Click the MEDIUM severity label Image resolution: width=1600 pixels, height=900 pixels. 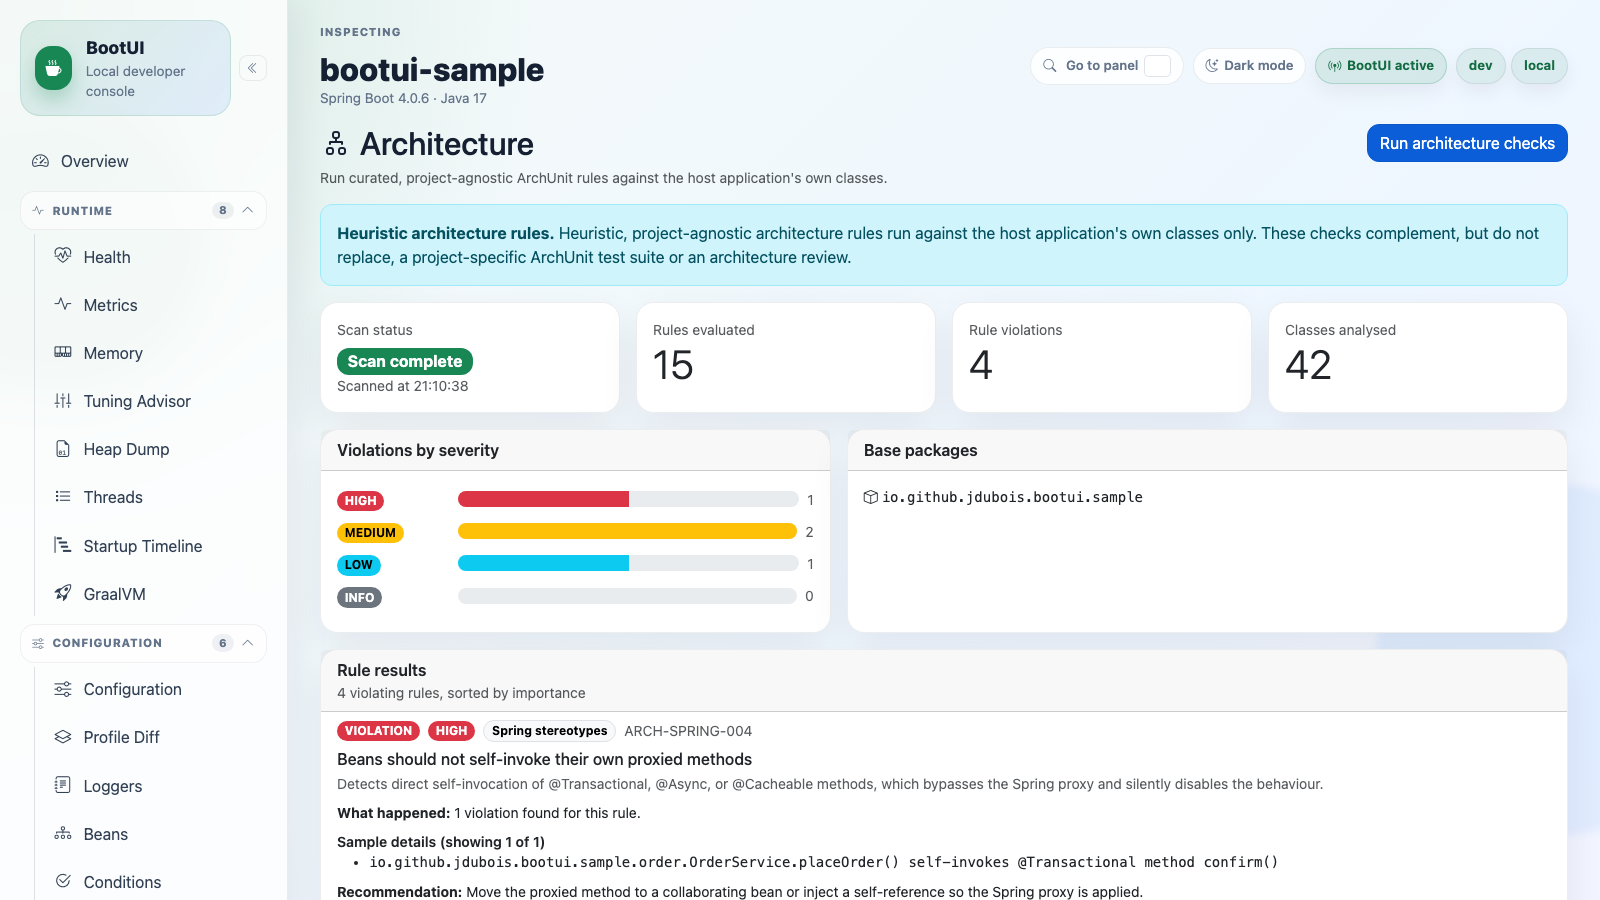click(370, 533)
